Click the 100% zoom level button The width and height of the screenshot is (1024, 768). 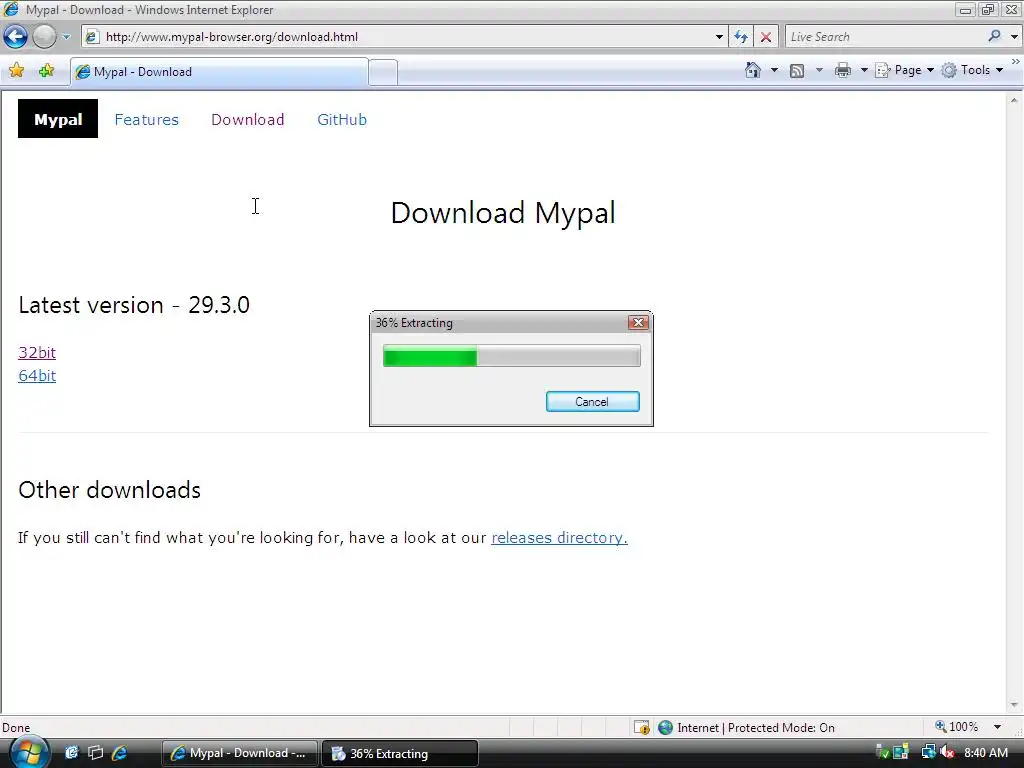click(x=957, y=727)
